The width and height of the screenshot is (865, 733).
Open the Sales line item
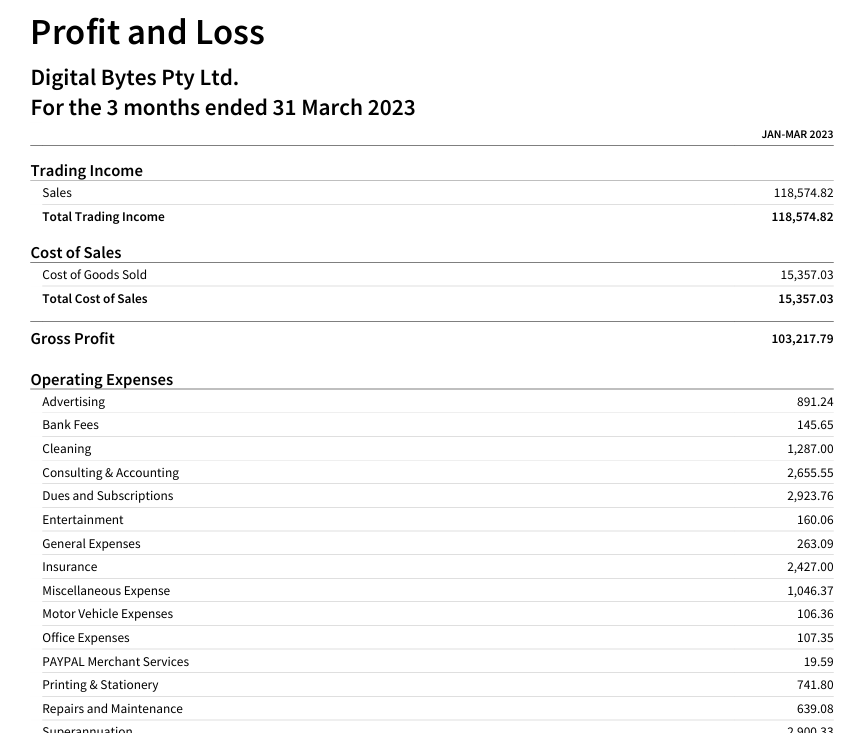(x=57, y=193)
